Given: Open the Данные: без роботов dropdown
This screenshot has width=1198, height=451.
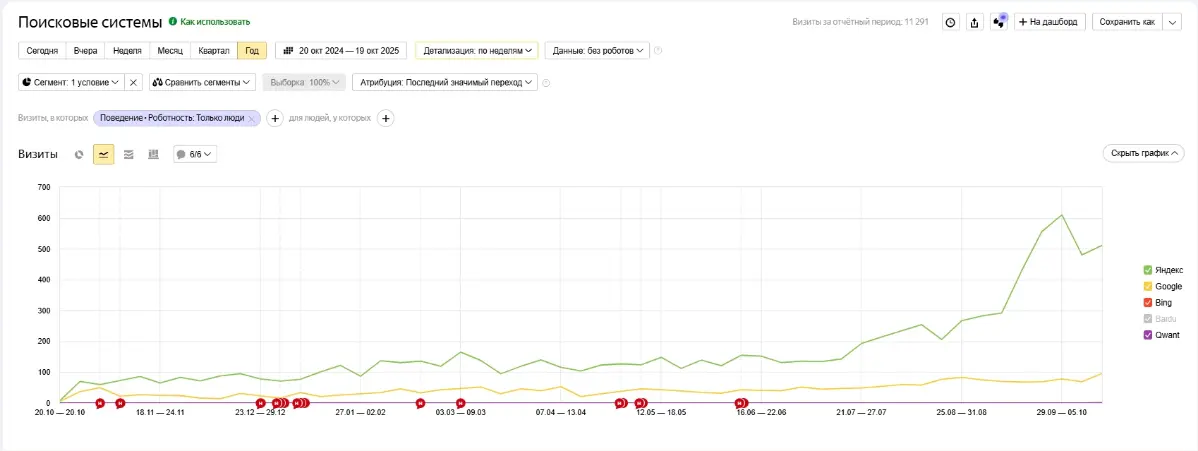Looking at the screenshot, I should [x=597, y=50].
